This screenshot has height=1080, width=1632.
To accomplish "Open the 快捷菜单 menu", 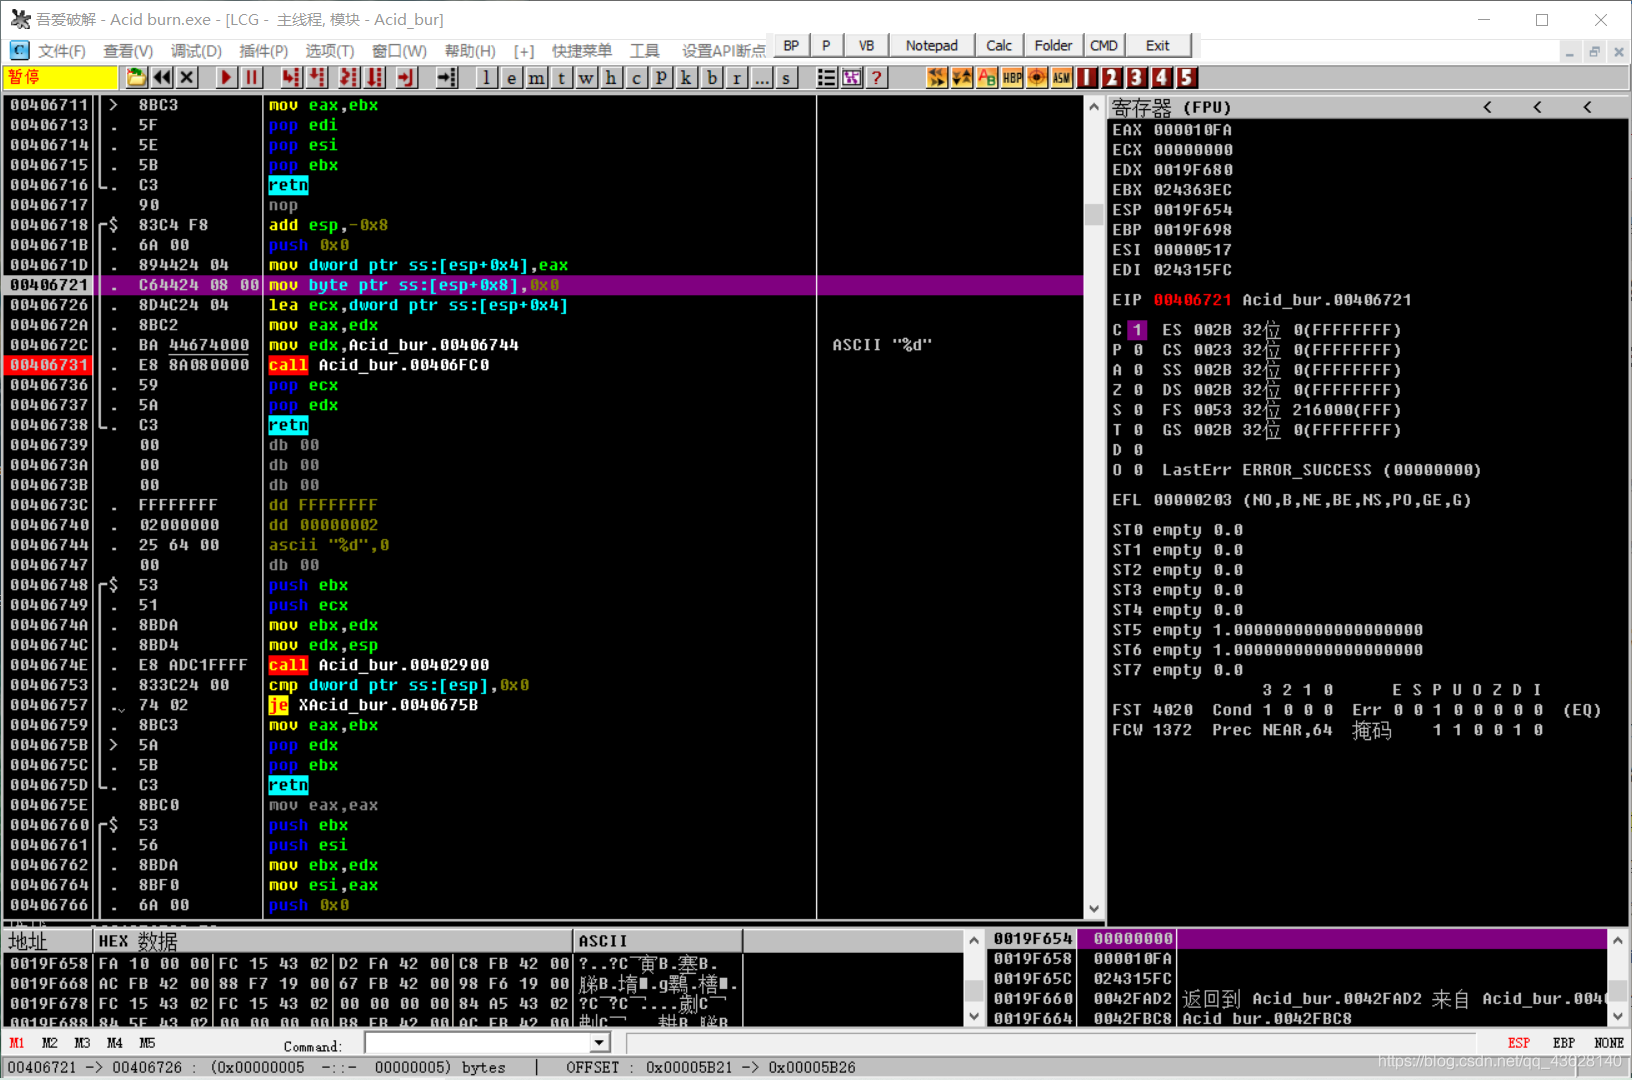I will tap(581, 51).
